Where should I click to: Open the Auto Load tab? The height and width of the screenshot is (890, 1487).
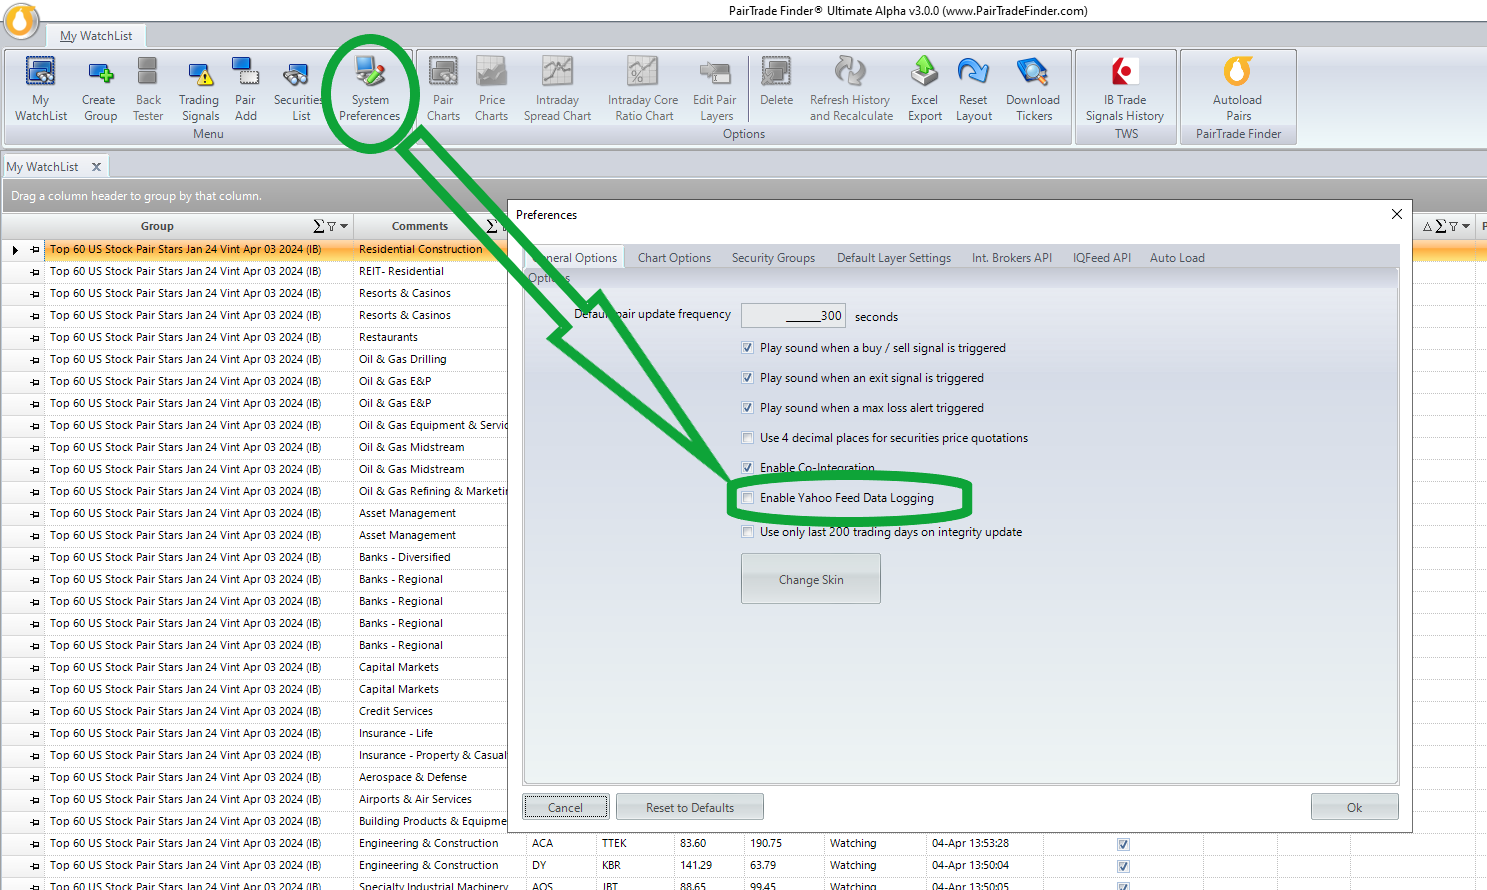[1177, 258]
